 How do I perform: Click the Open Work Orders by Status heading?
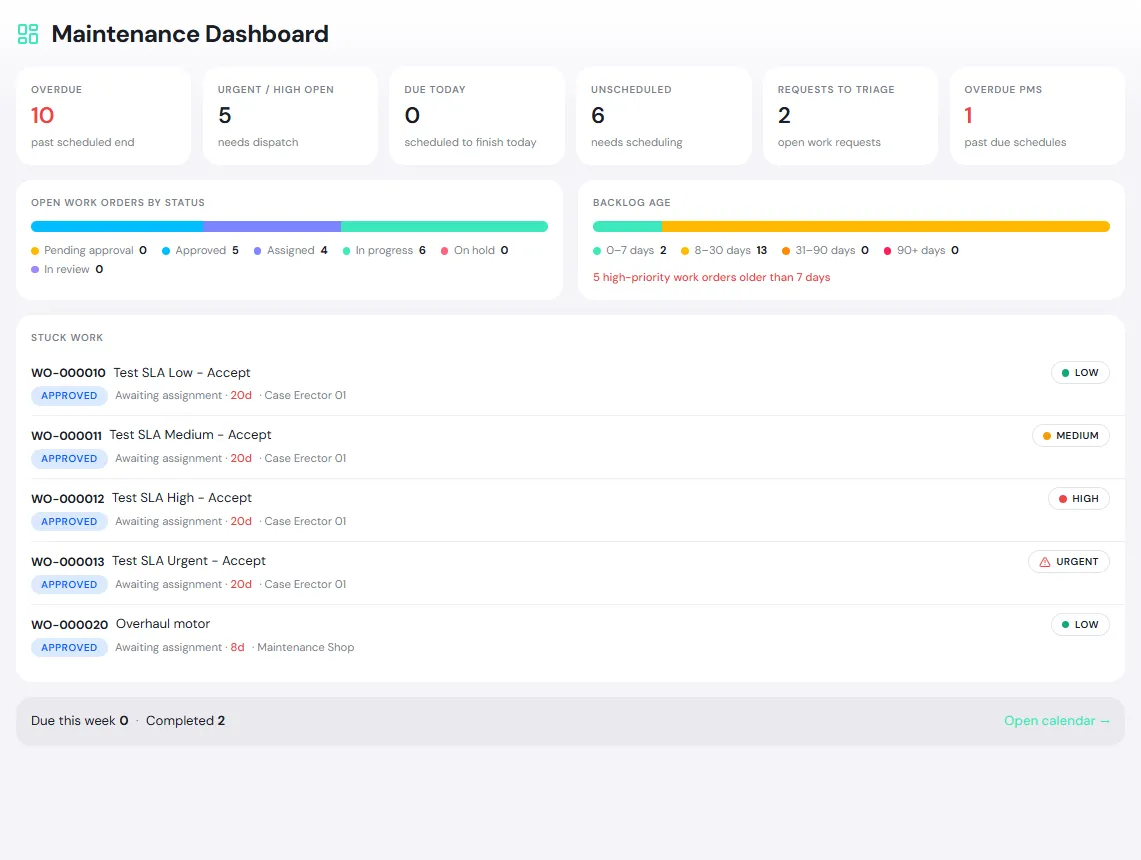click(x=118, y=202)
